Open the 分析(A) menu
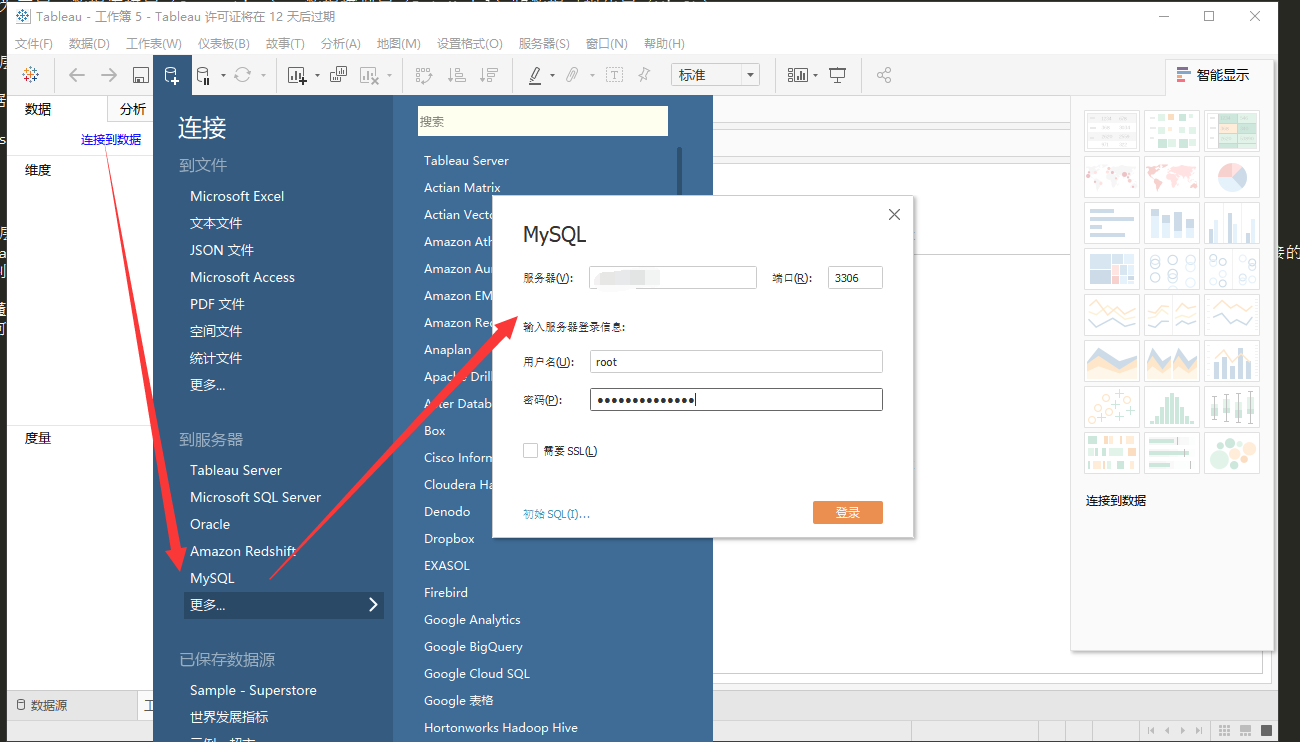The width and height of the screenshot is (1300, 742). pos(341,44)
